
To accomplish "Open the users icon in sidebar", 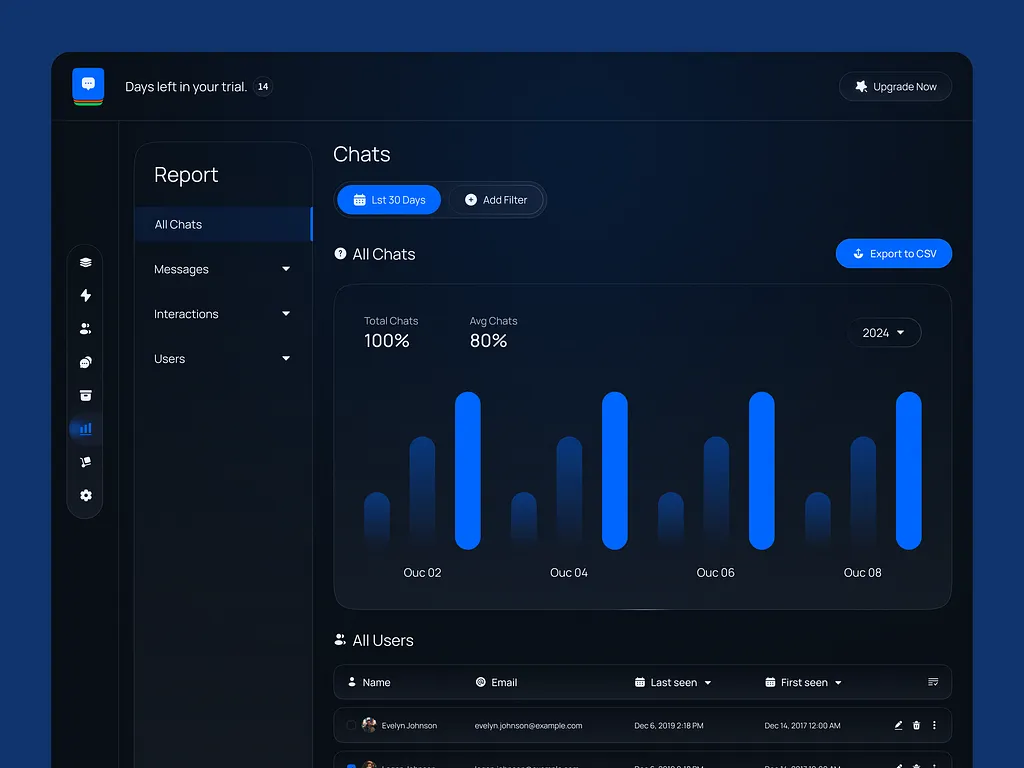I will 85,329.
